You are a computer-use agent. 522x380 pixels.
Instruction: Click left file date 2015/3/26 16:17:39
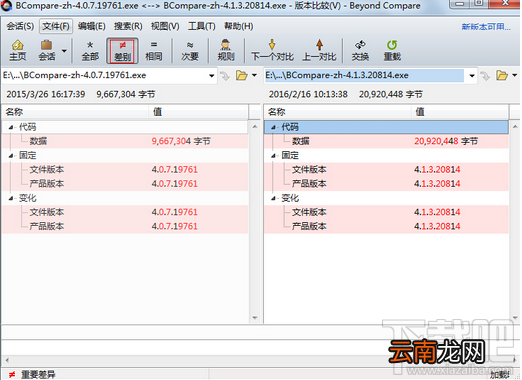pyautogui.click(x=46, y=94)
